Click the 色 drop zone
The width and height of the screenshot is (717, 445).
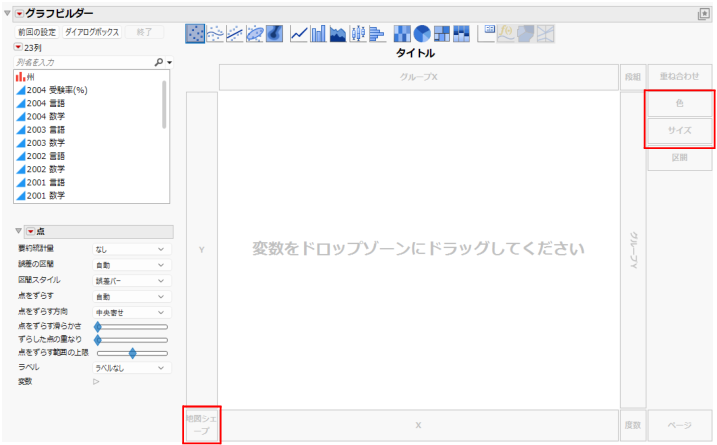click(x=680, y=103)
